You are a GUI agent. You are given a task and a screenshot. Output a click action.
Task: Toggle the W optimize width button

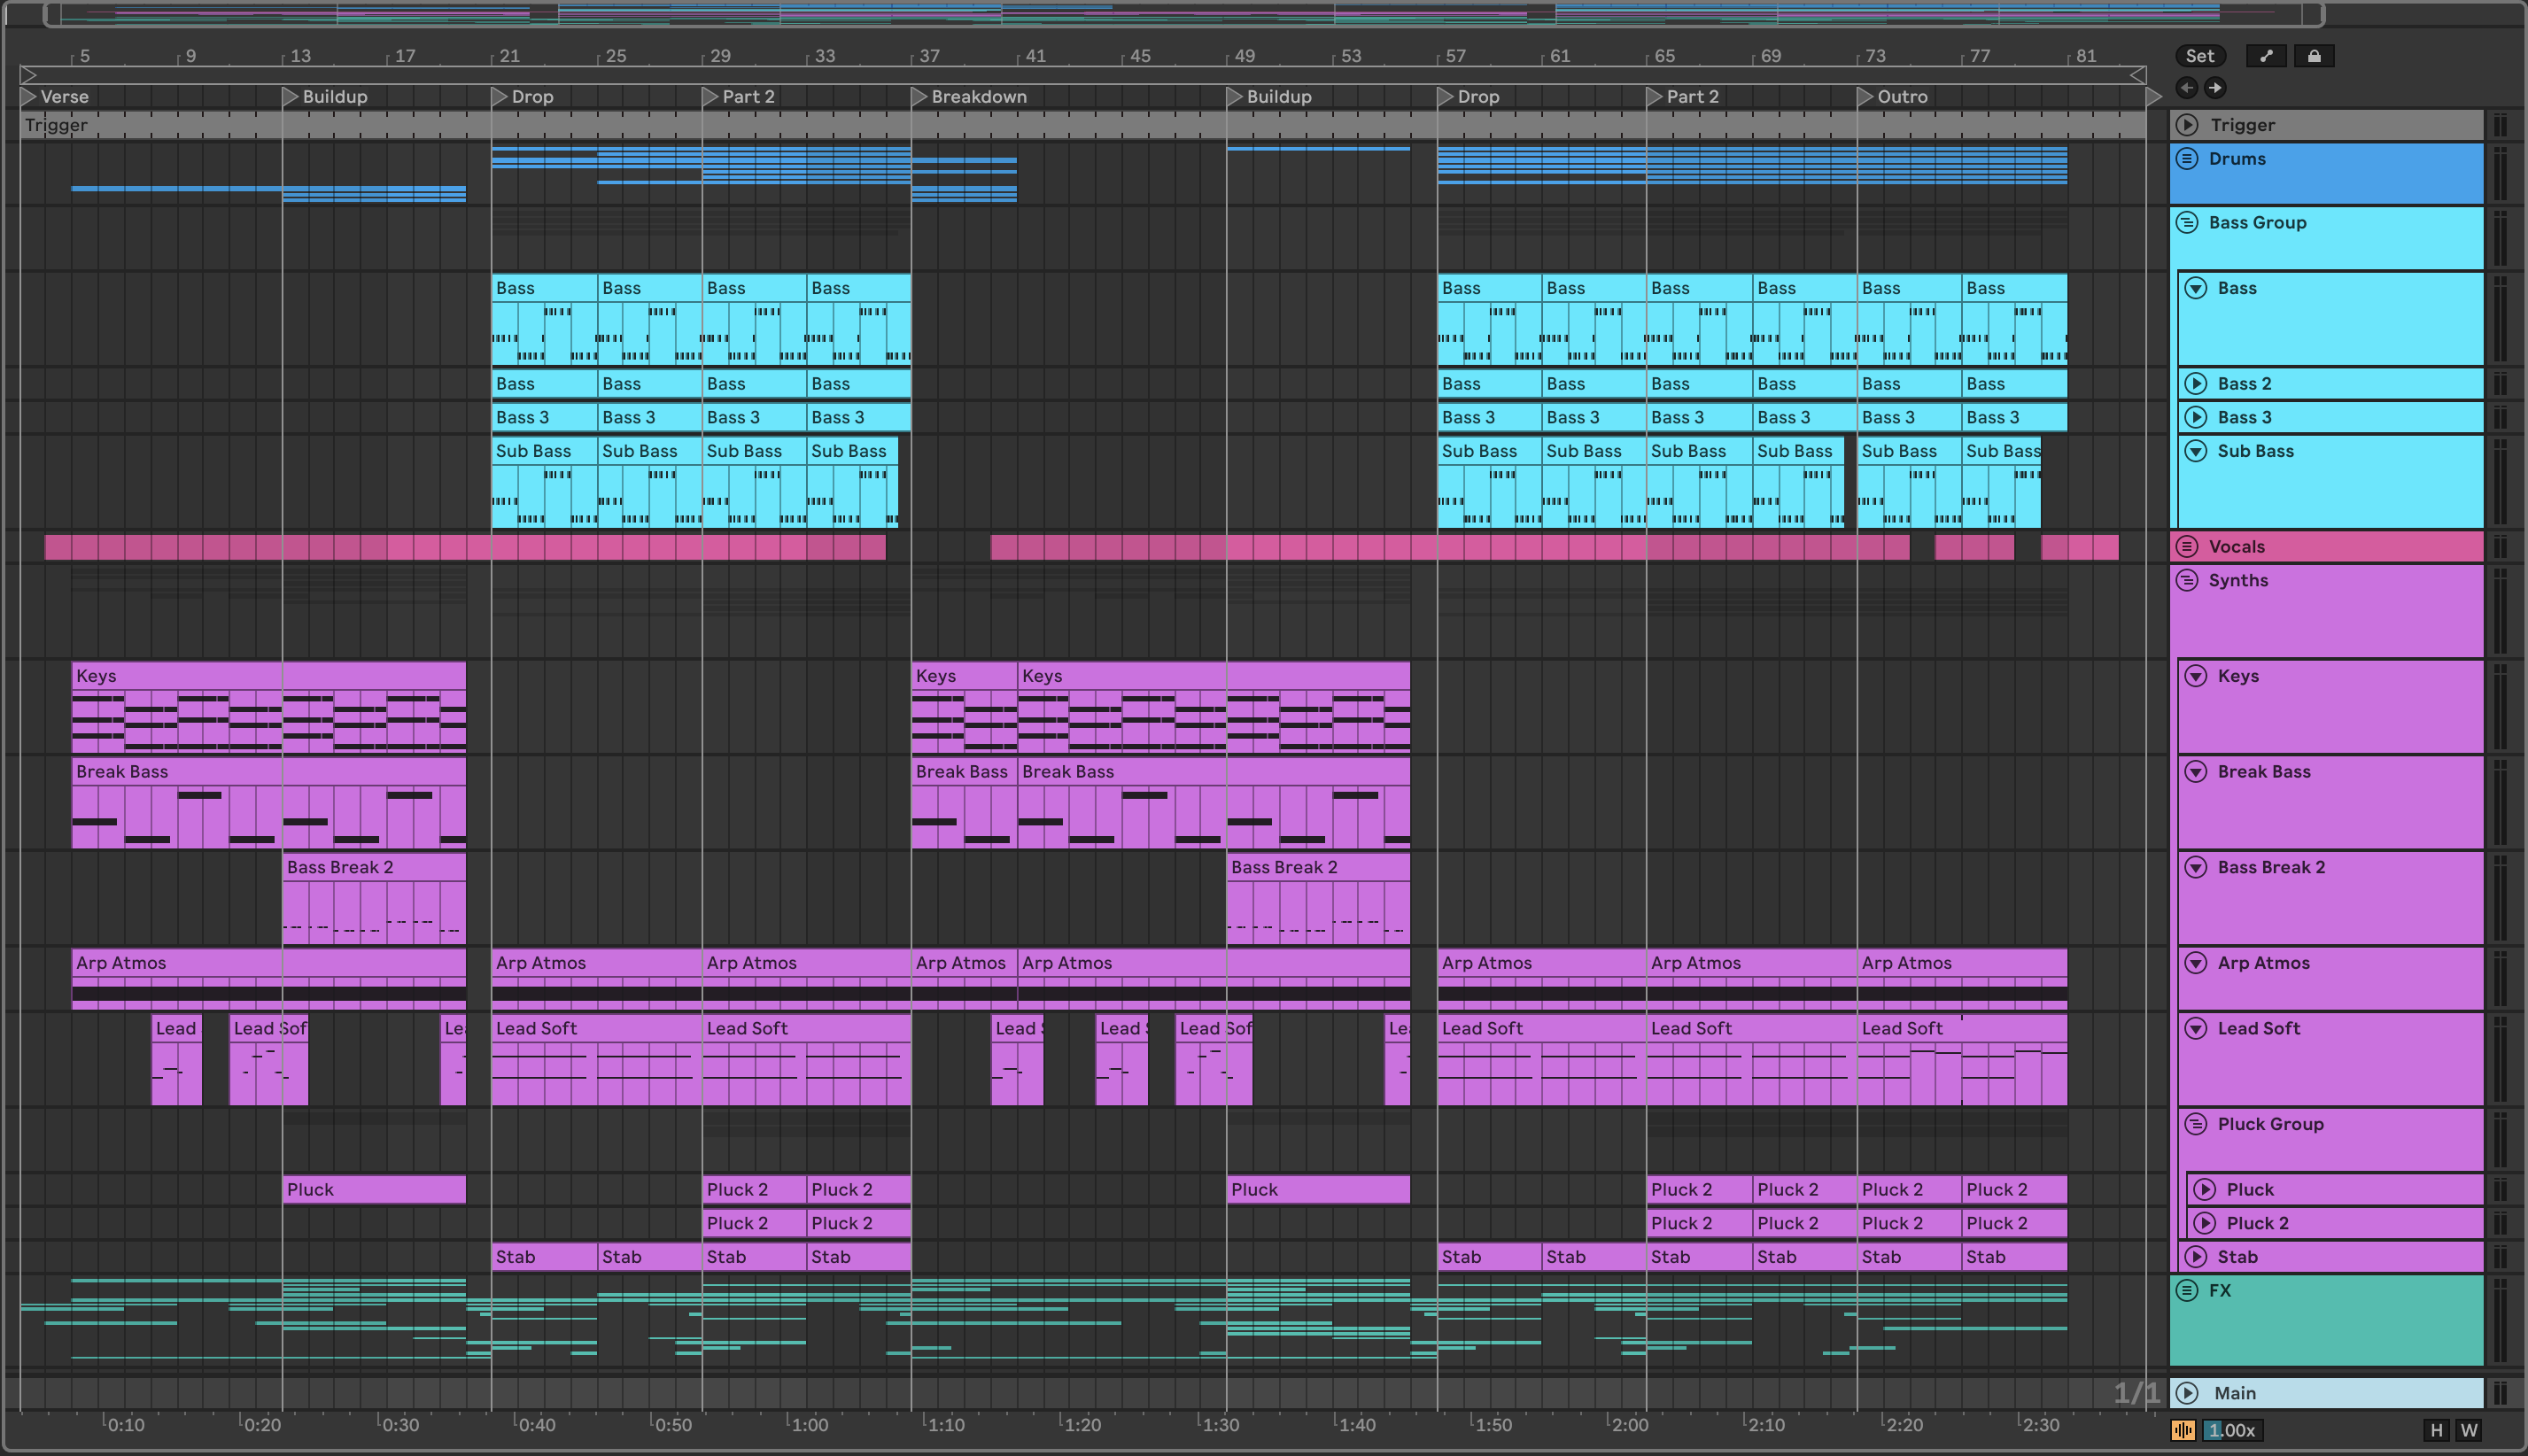pyautogui.click(x=2468, y=1430)
